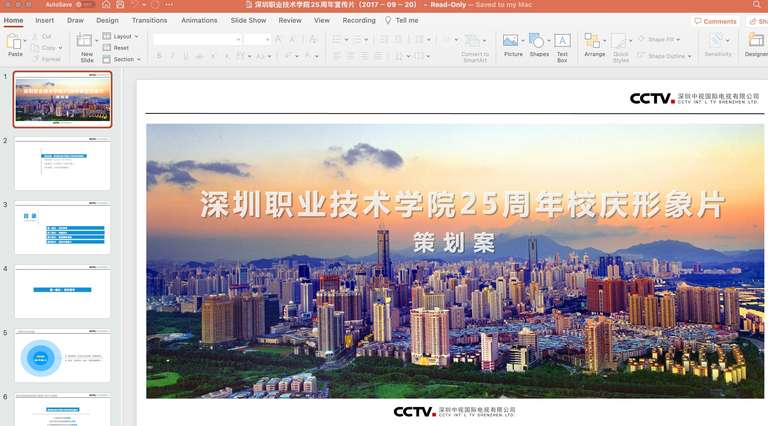This screenshot has width=768, height=426.
Task: Click the CCTV logo at slide top right
Action: [x=694, y=98]
